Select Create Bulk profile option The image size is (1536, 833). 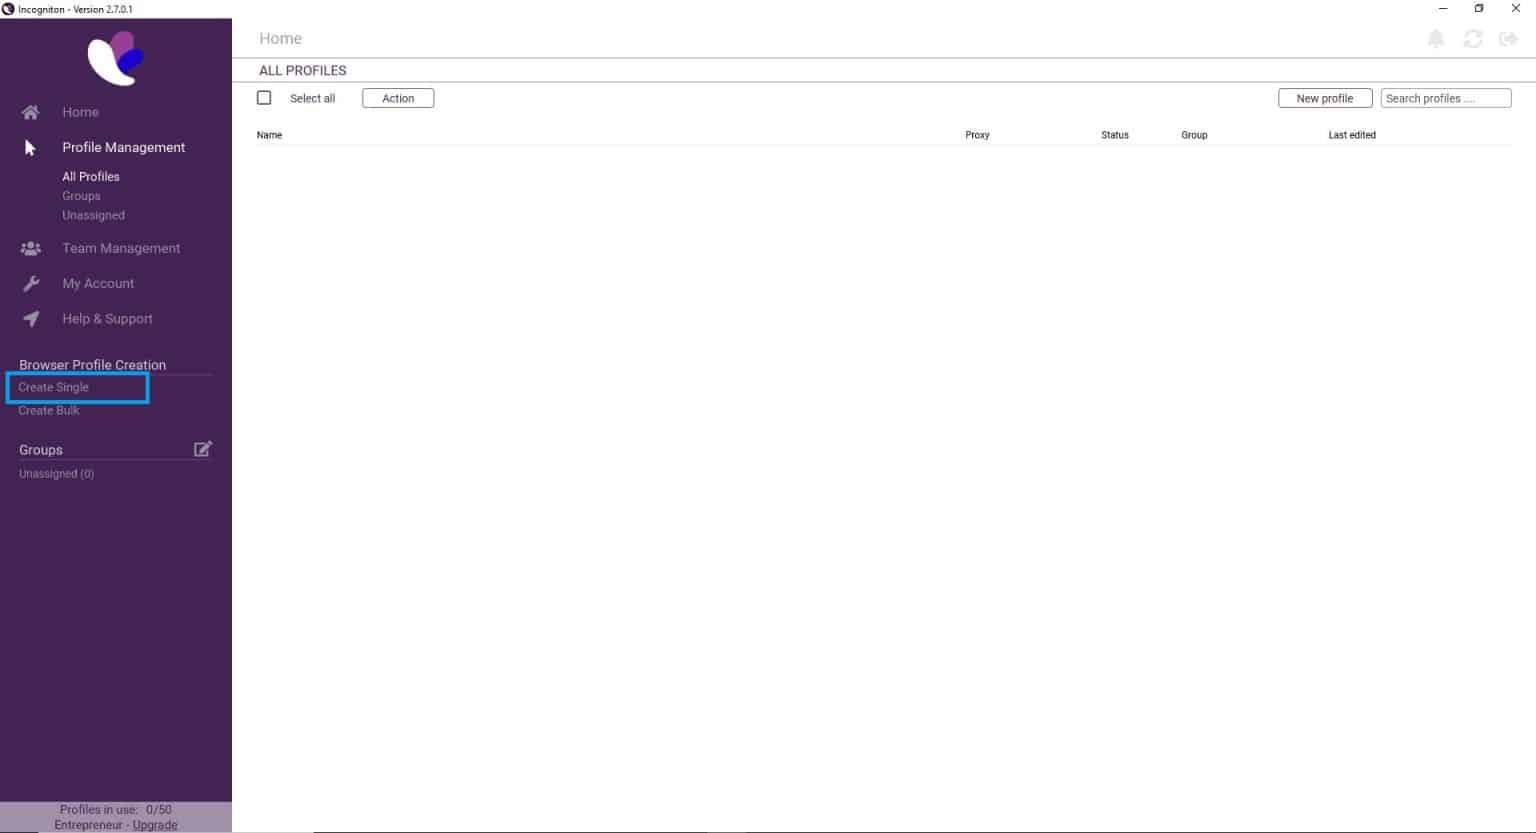point(49,410)
